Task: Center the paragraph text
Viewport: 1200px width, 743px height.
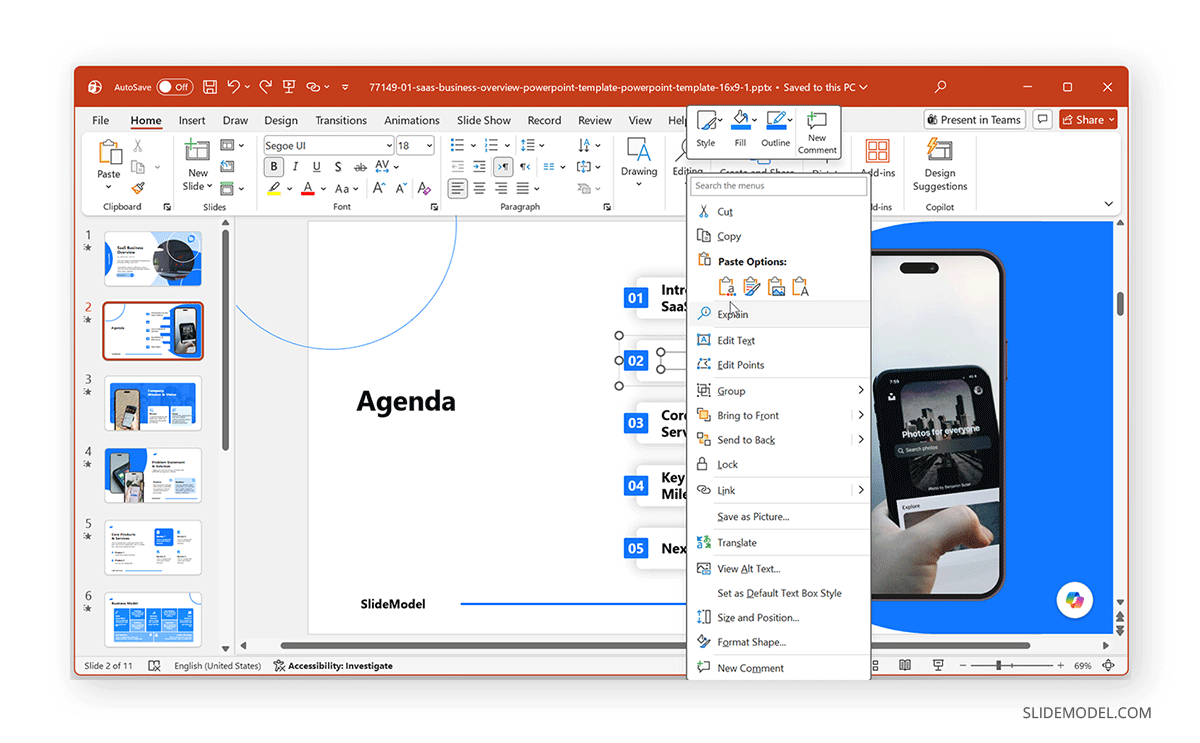Action: 479,188
